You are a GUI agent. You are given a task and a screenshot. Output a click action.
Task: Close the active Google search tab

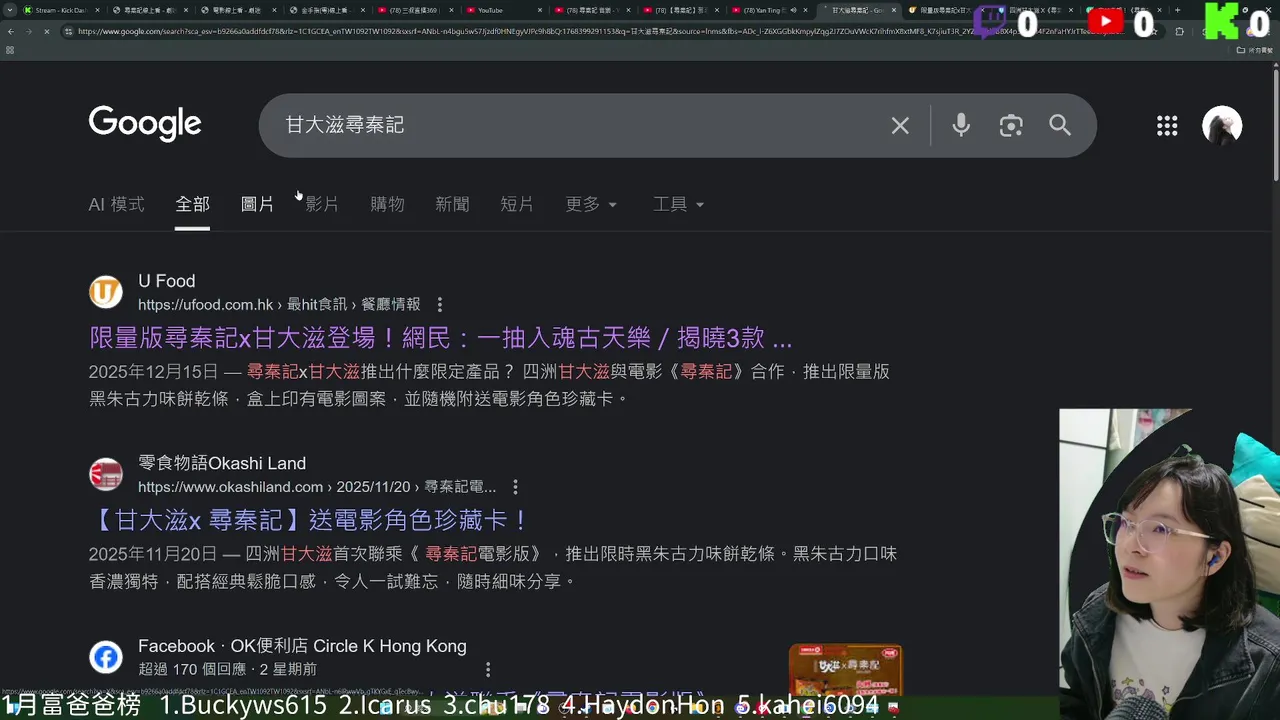pyautogui.click(x=893, y=10)
